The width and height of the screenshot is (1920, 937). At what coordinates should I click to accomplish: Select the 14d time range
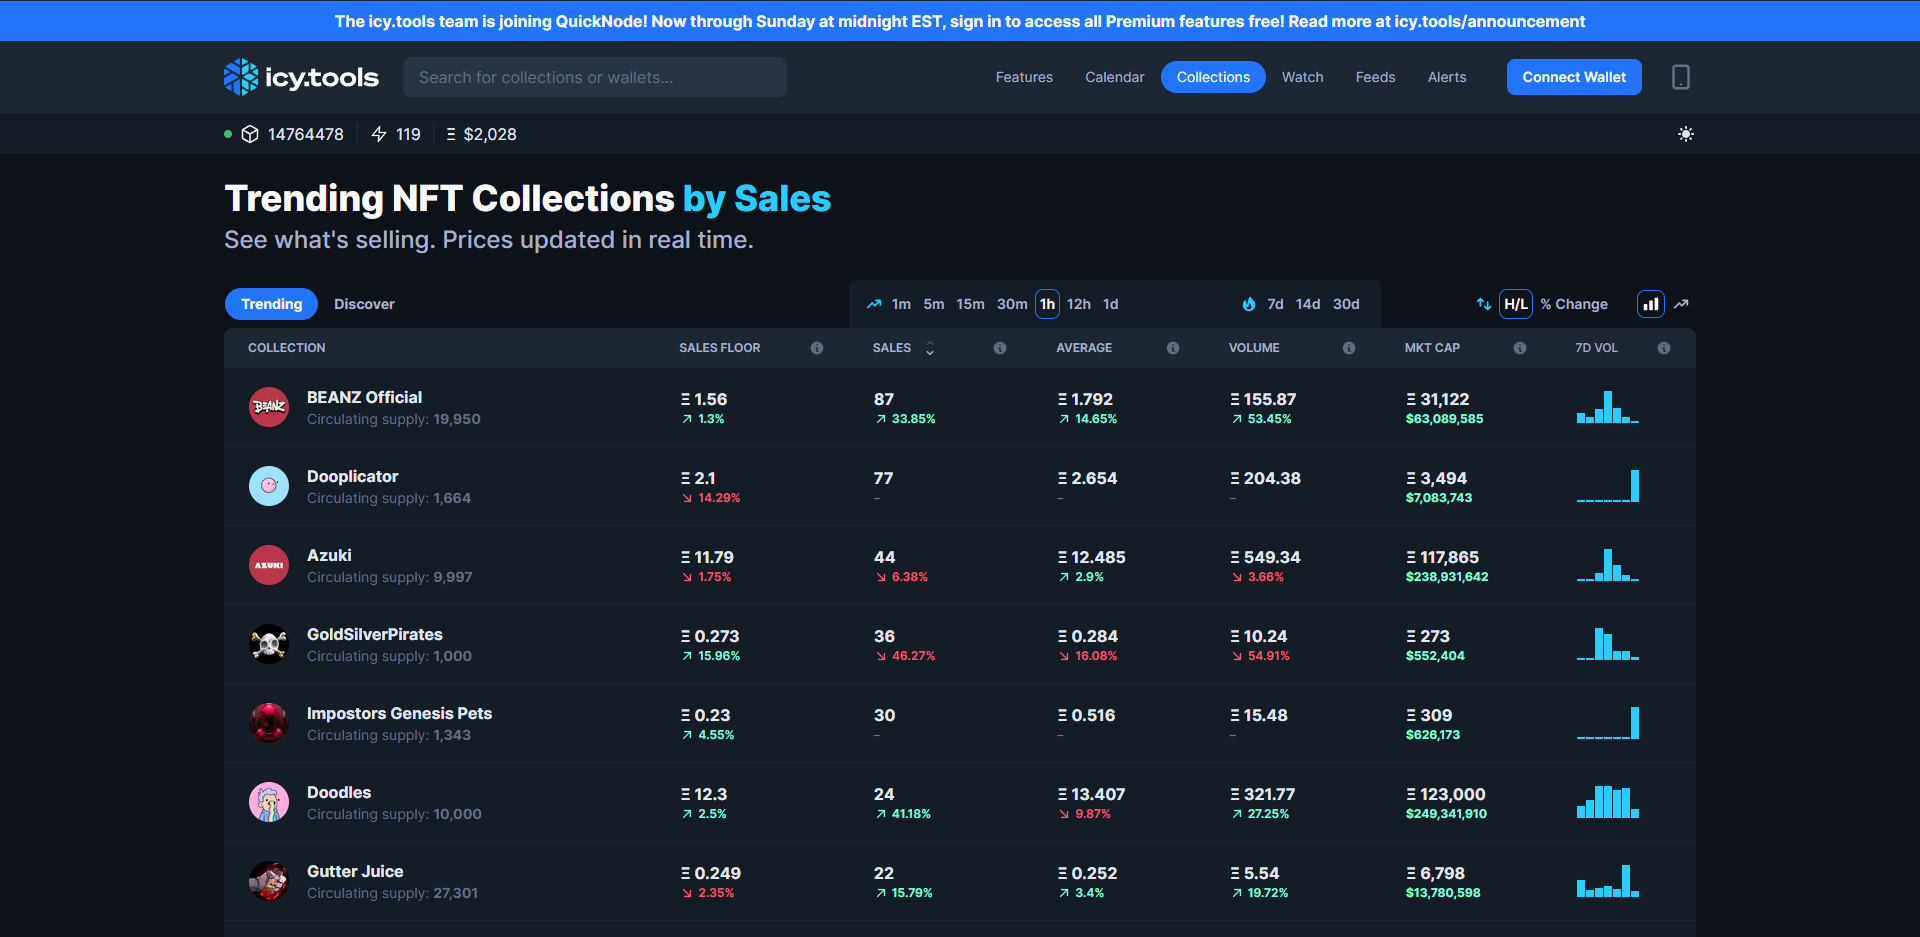(1308, 304)
